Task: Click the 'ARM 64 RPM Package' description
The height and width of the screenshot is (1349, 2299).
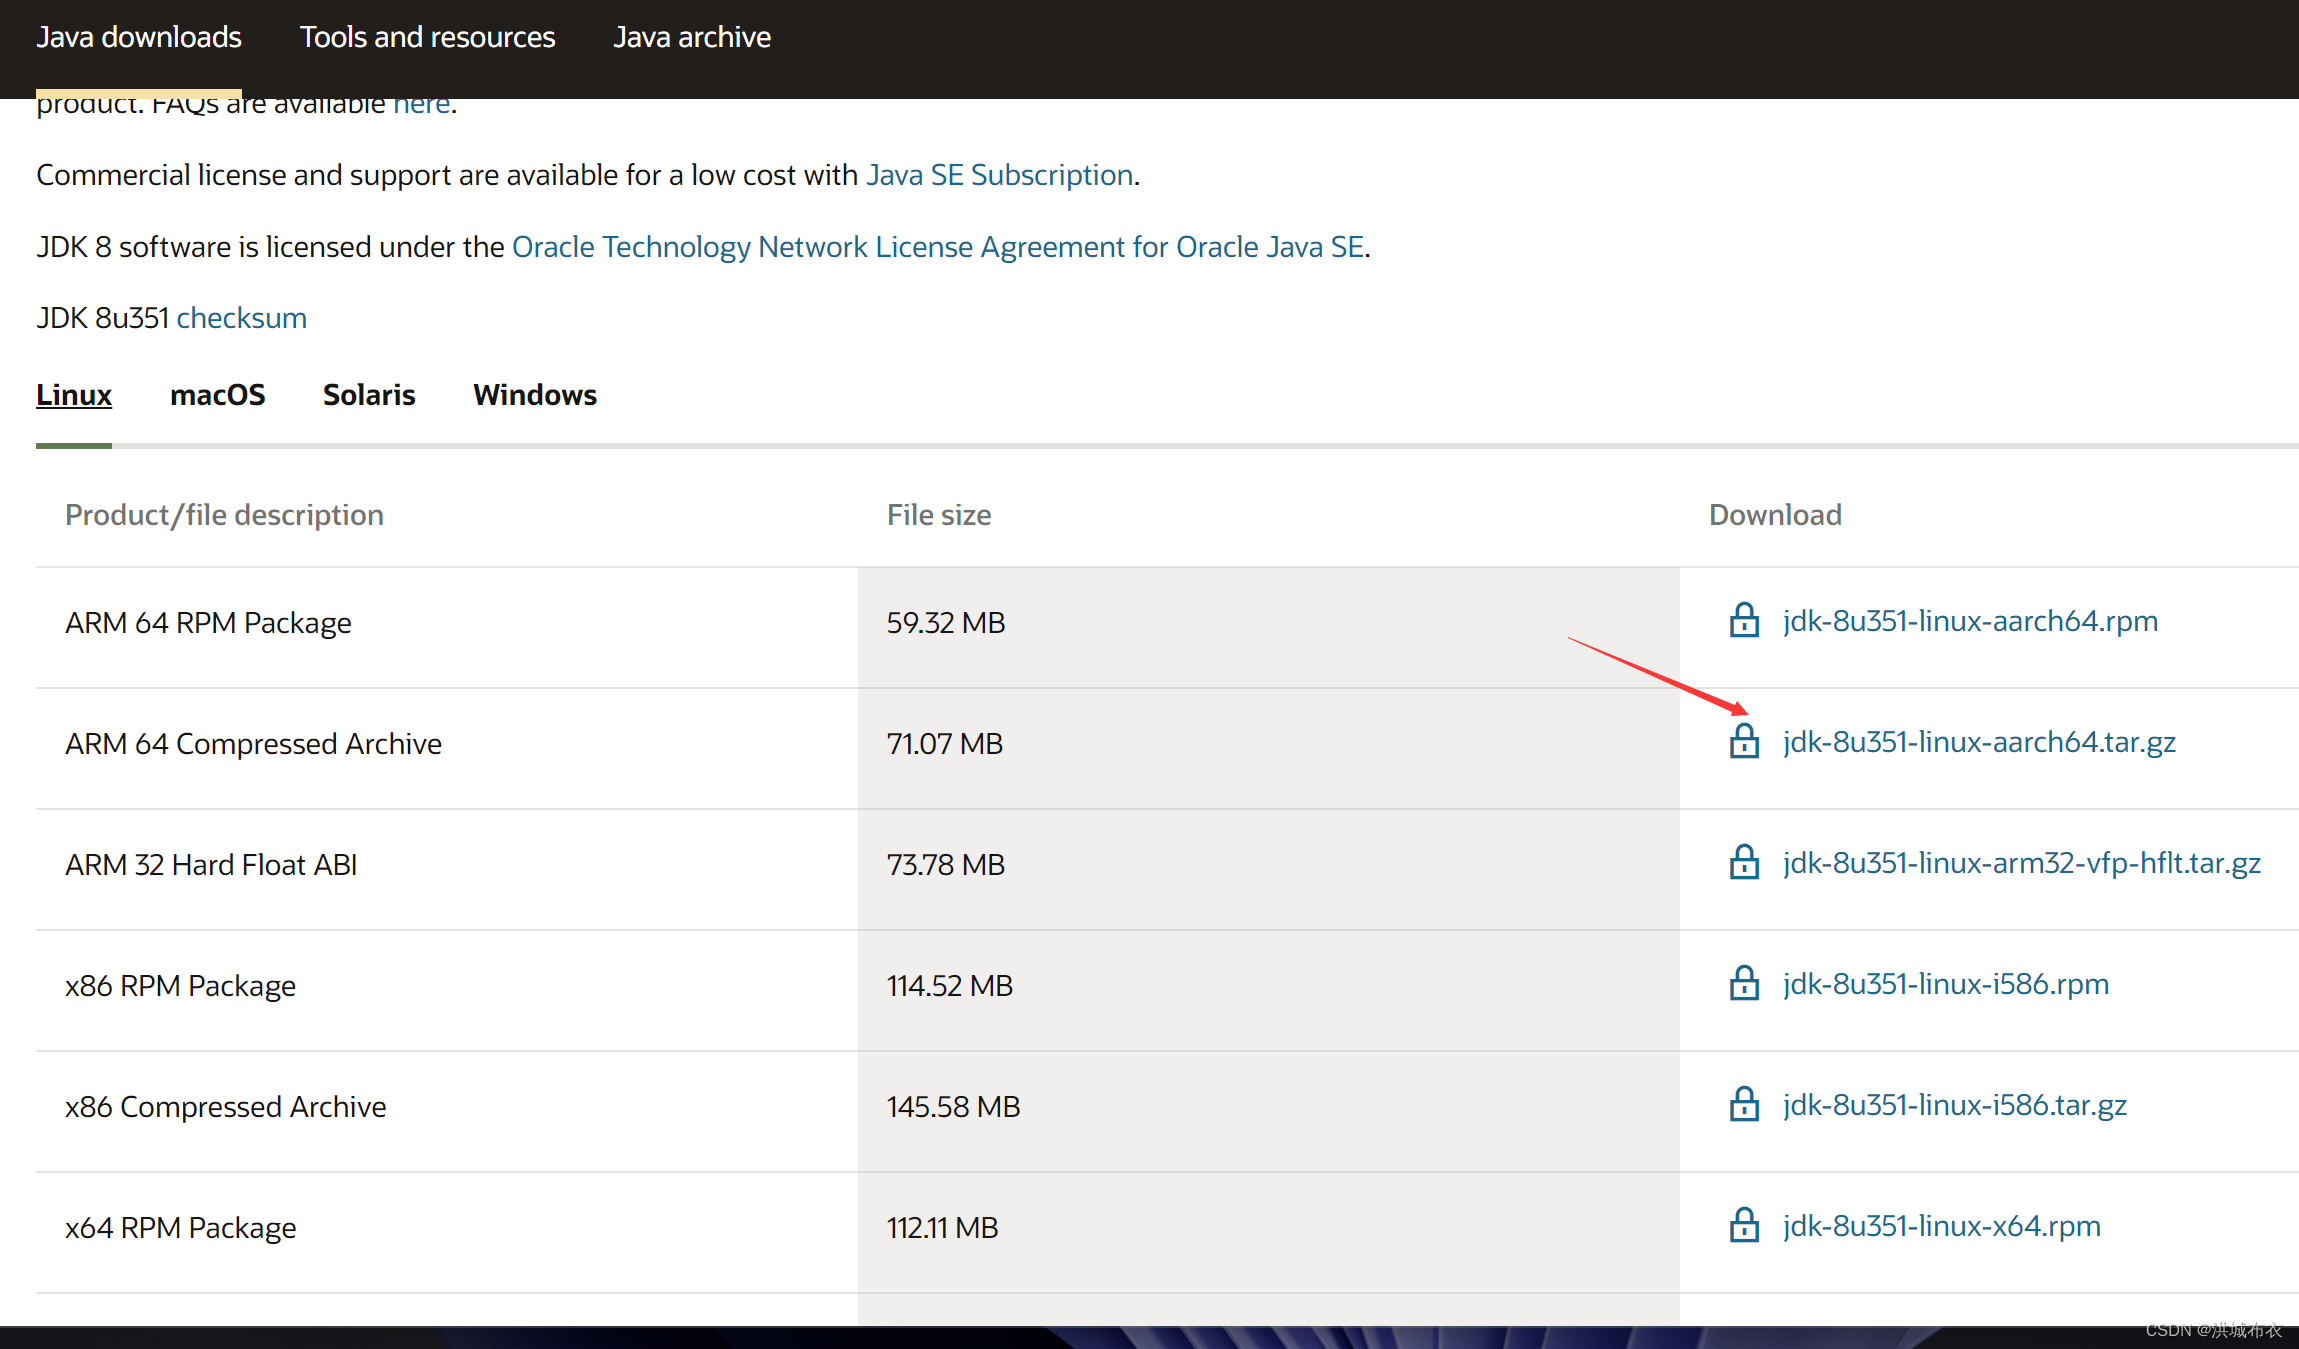Action: (208, 623)
